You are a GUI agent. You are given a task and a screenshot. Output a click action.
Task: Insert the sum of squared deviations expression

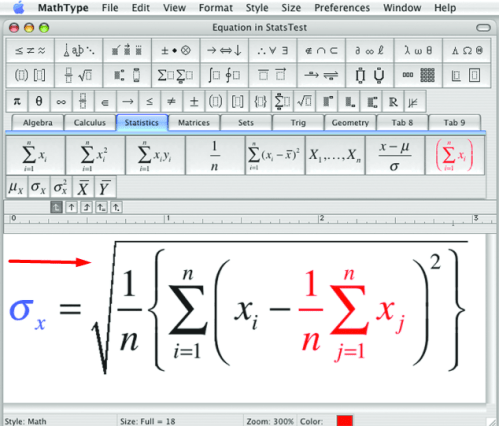275,155
